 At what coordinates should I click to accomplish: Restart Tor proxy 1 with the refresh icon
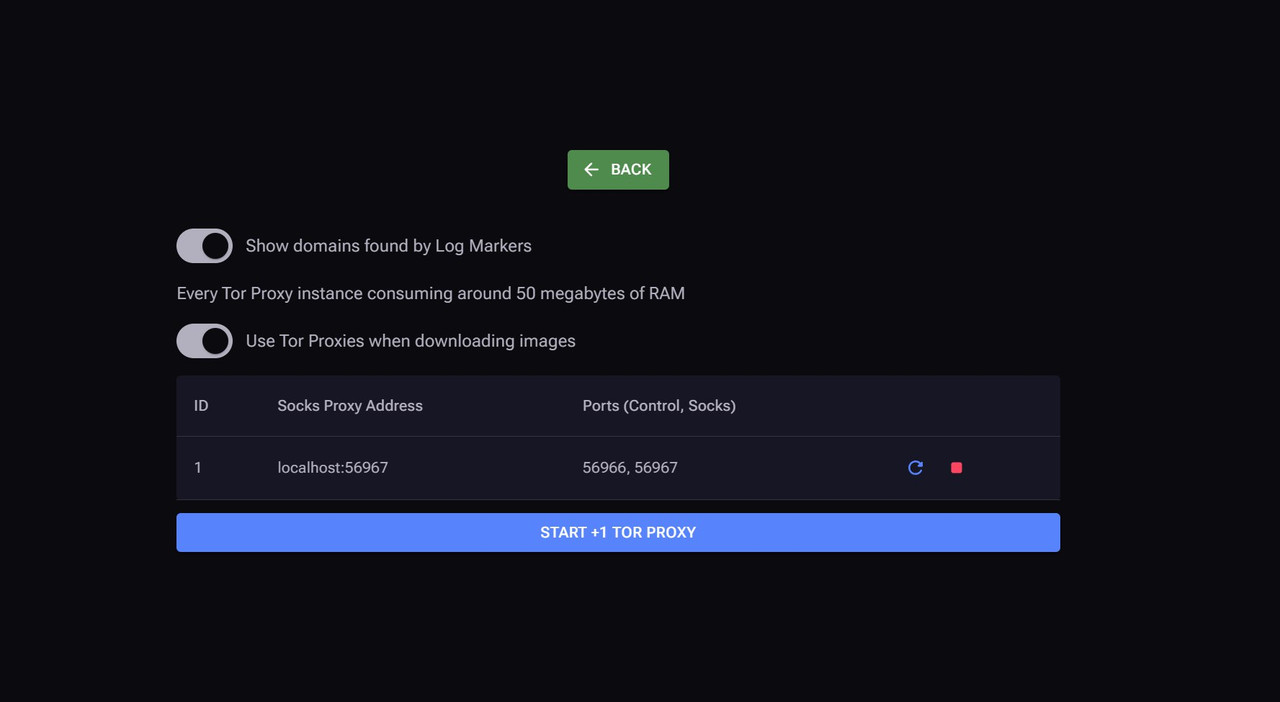tap(915, 468)
